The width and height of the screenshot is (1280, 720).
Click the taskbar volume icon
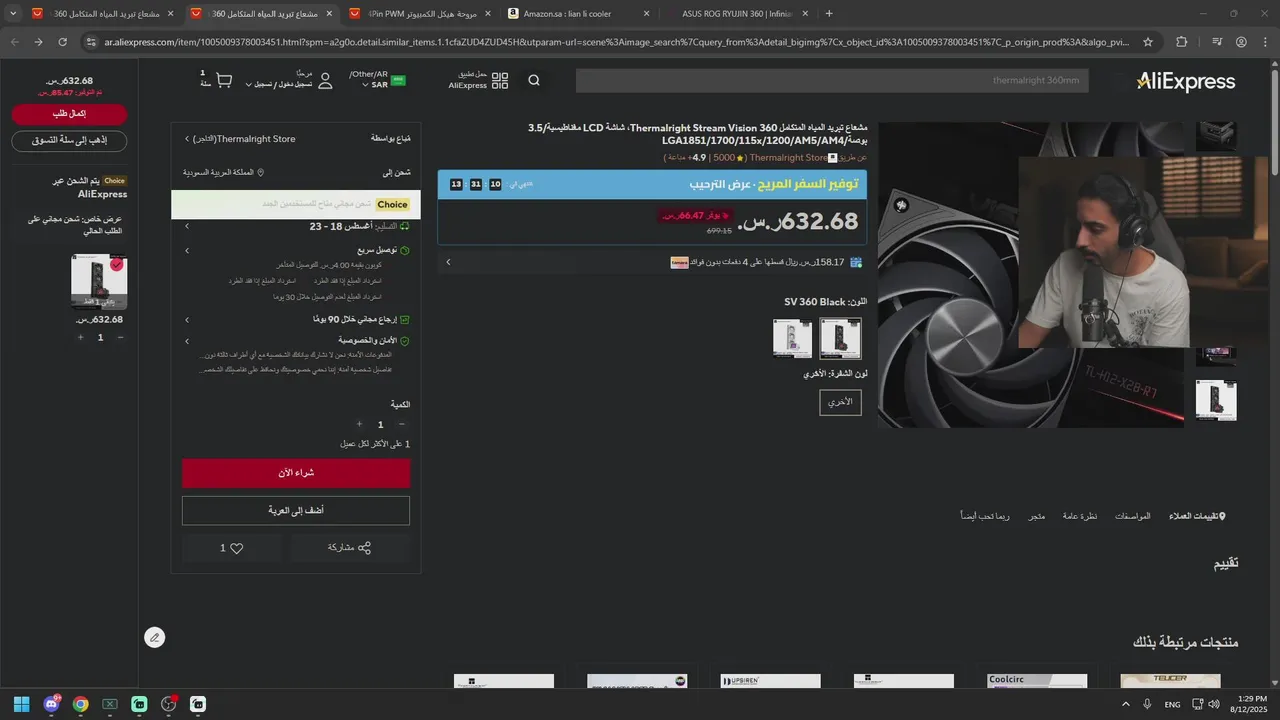click(1214, 704)
